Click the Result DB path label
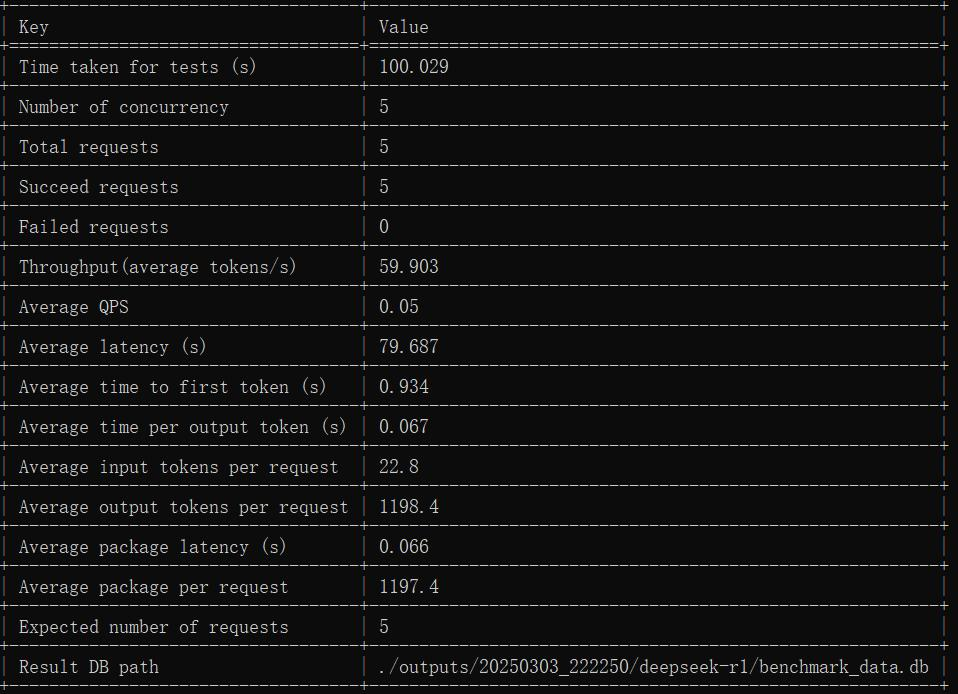The image size is (958, 694). [x=89, y=667]
